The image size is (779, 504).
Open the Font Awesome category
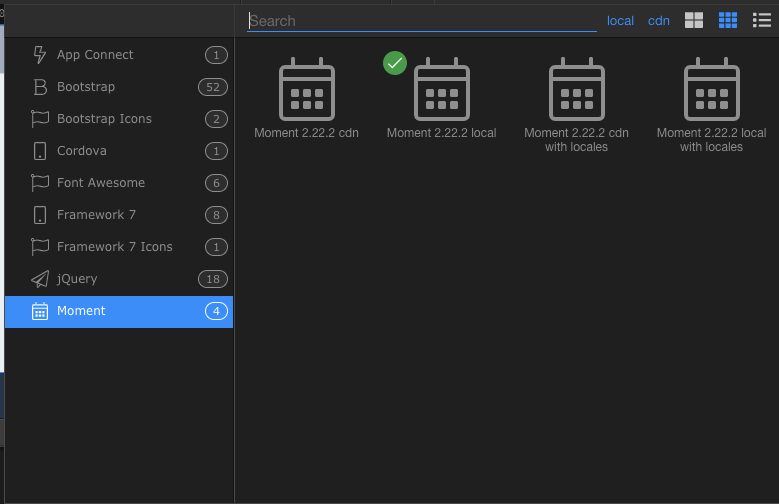tap(119, 183)
